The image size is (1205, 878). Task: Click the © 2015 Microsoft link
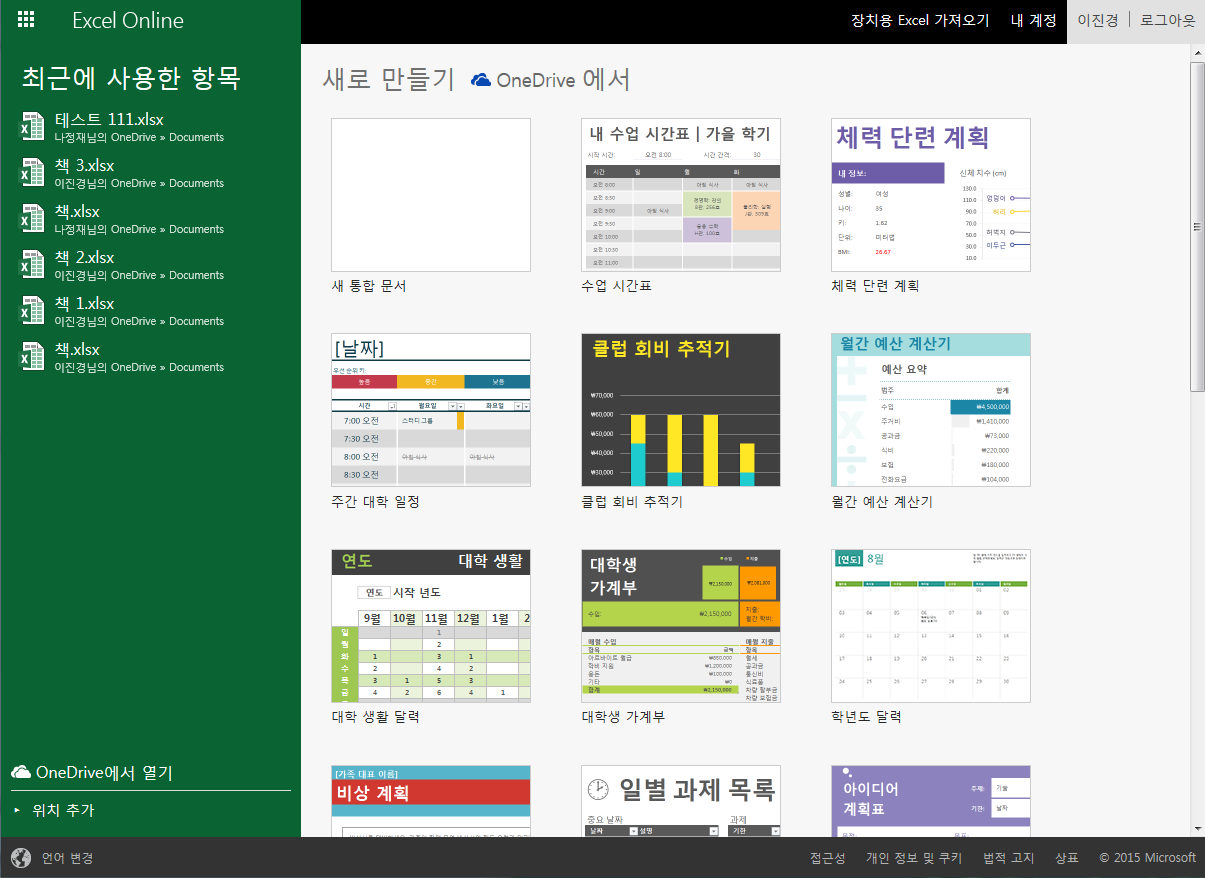pos(1148,858)
